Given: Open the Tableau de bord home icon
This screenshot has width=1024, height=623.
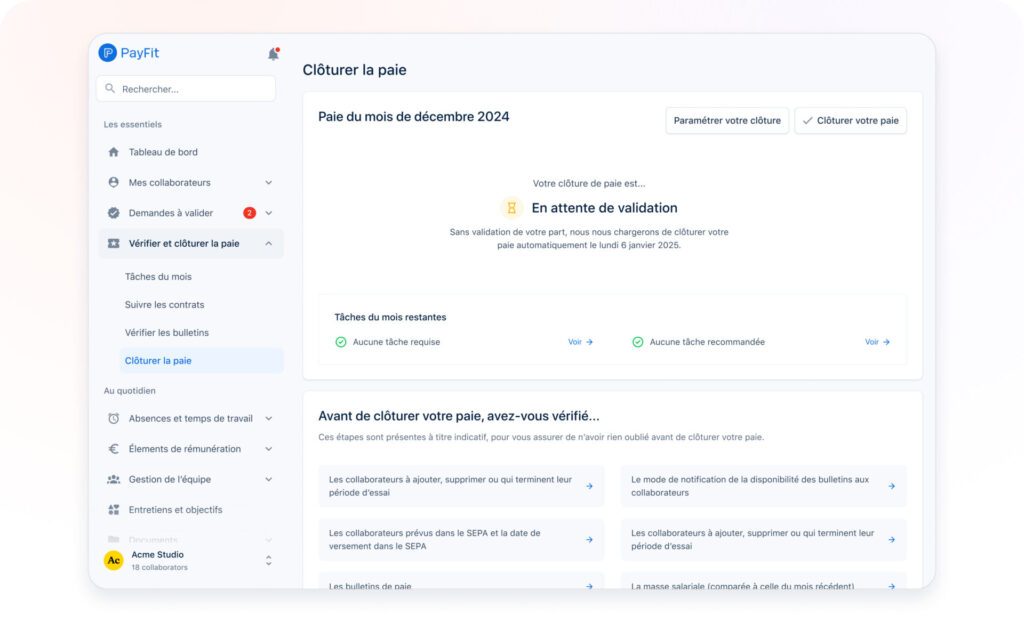Looking at the screenshot, I should [x=112, y=152].
